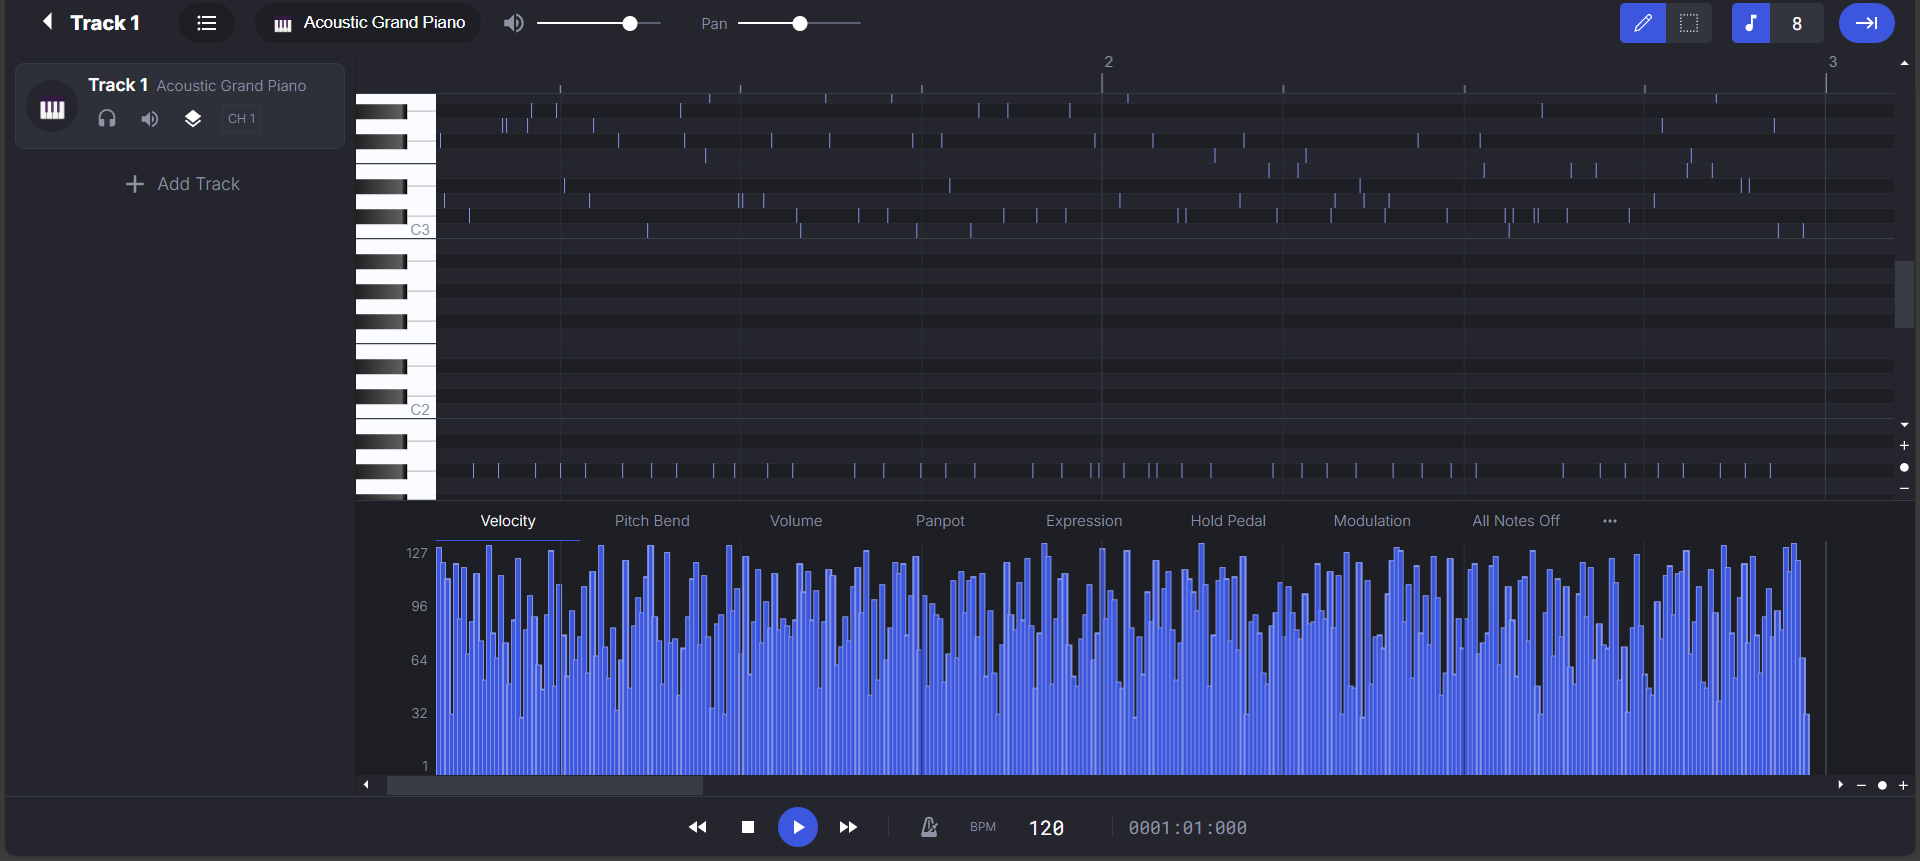Image resolution: width=1920 pixels, height=861 pixels.
Task: Click the fast forward button
Action: [848, 827]
